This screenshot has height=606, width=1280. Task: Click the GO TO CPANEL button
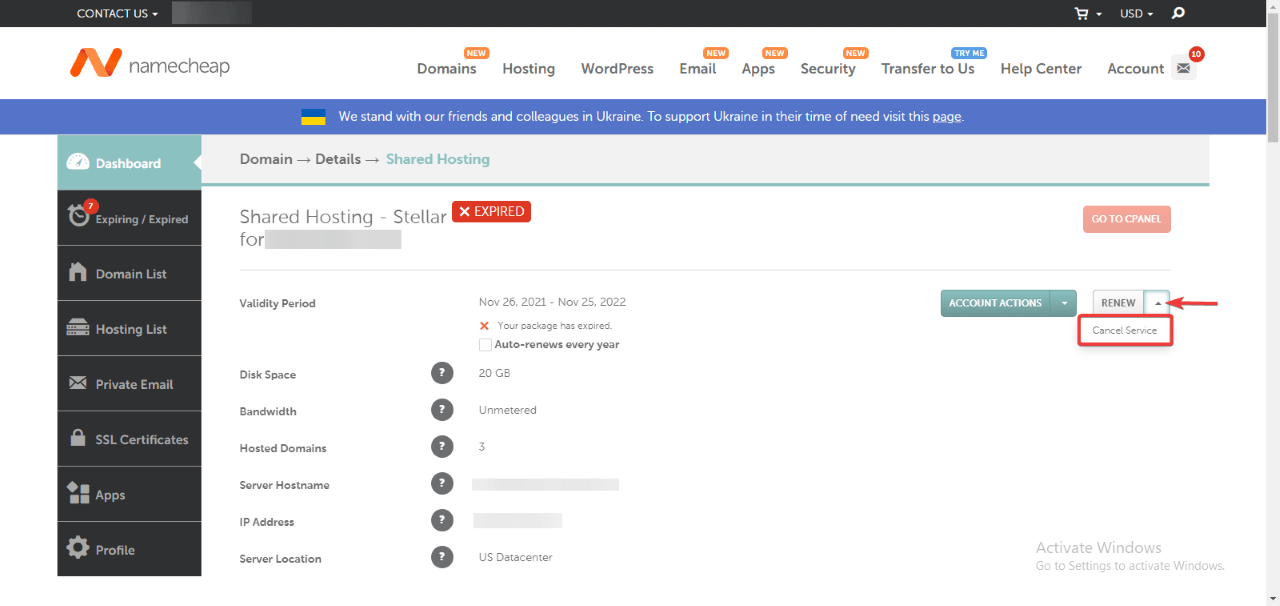1127,219
